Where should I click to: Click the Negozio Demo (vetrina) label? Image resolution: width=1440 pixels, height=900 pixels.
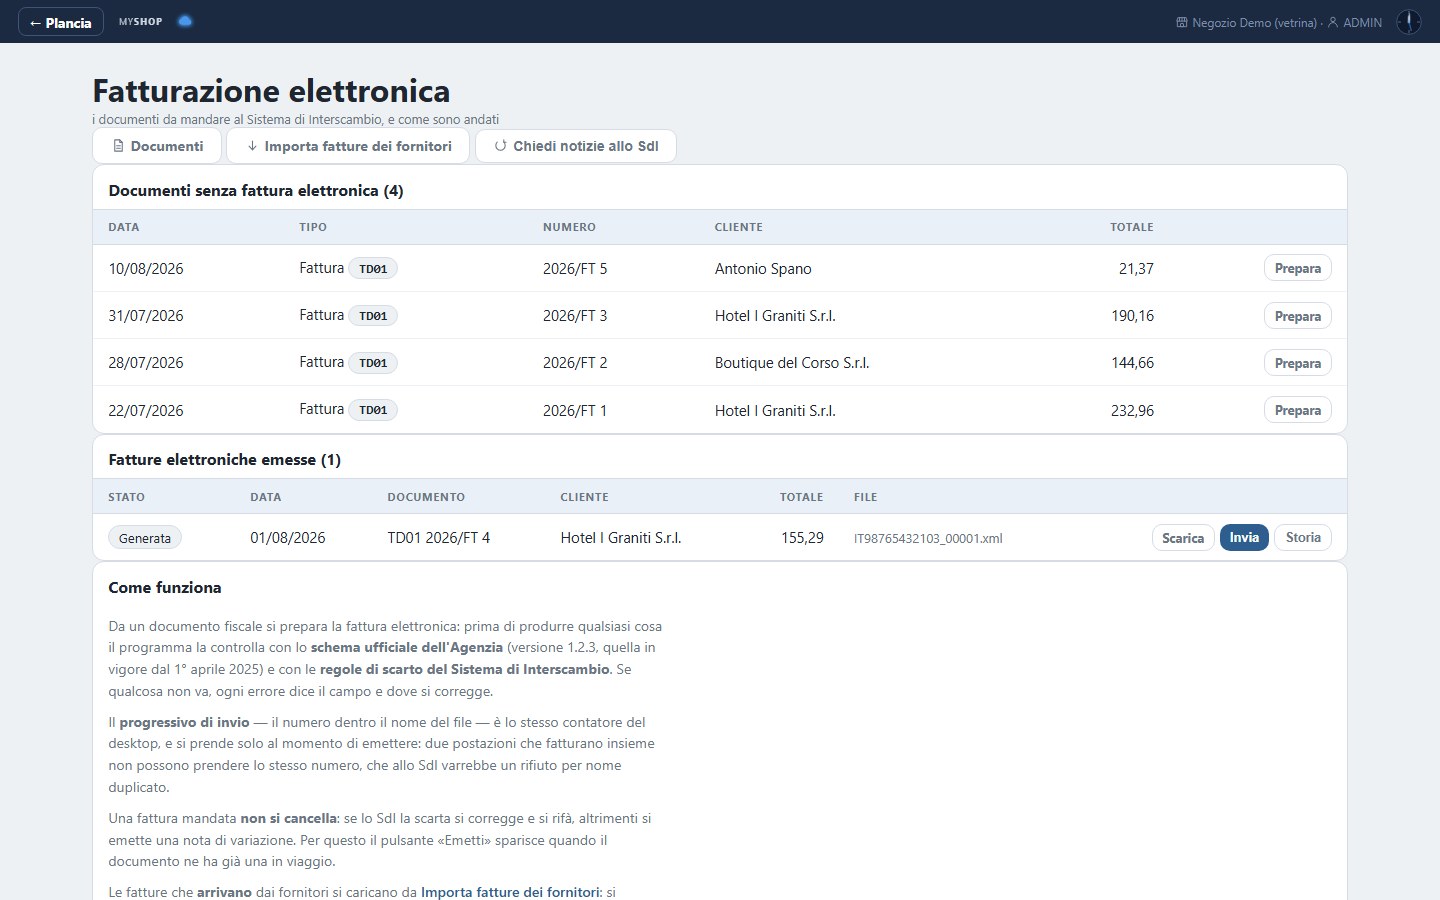[x=1254, y=22]
